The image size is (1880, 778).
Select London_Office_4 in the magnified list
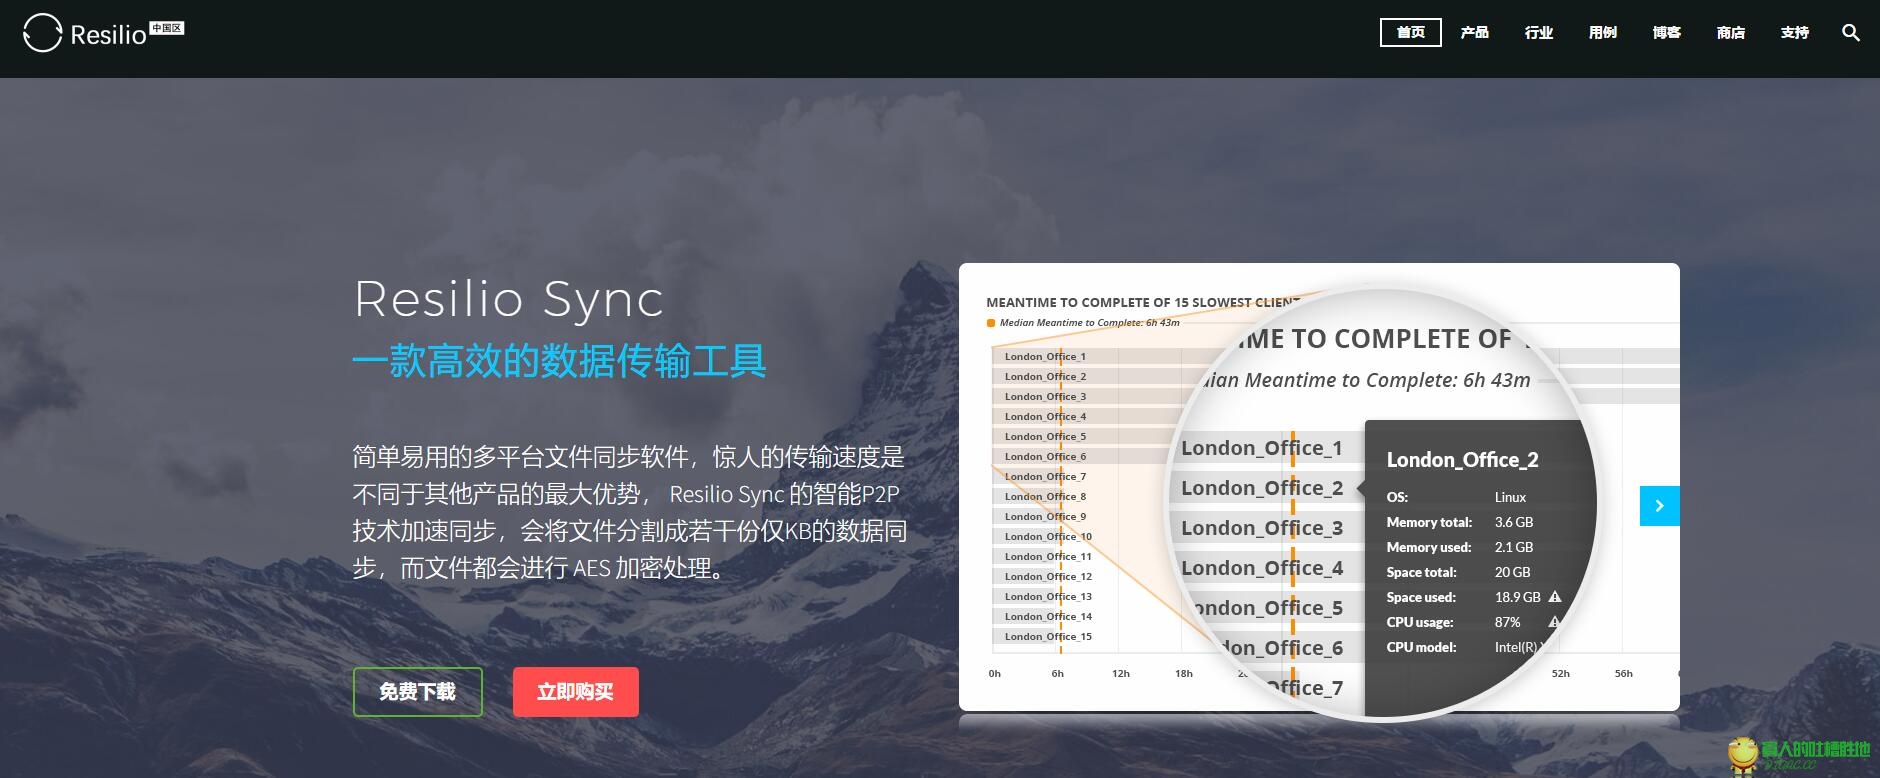point(1262,568)
